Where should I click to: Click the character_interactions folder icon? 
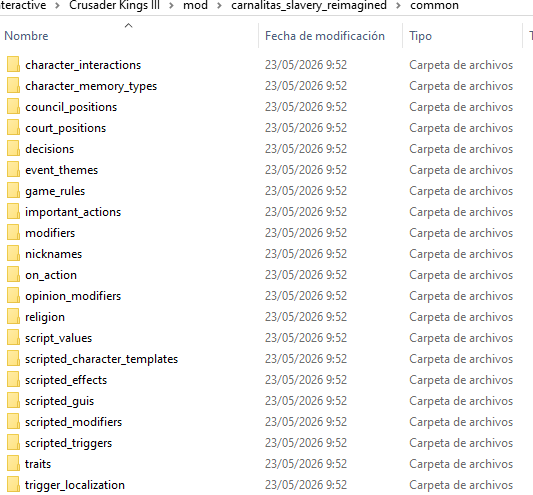13,65
